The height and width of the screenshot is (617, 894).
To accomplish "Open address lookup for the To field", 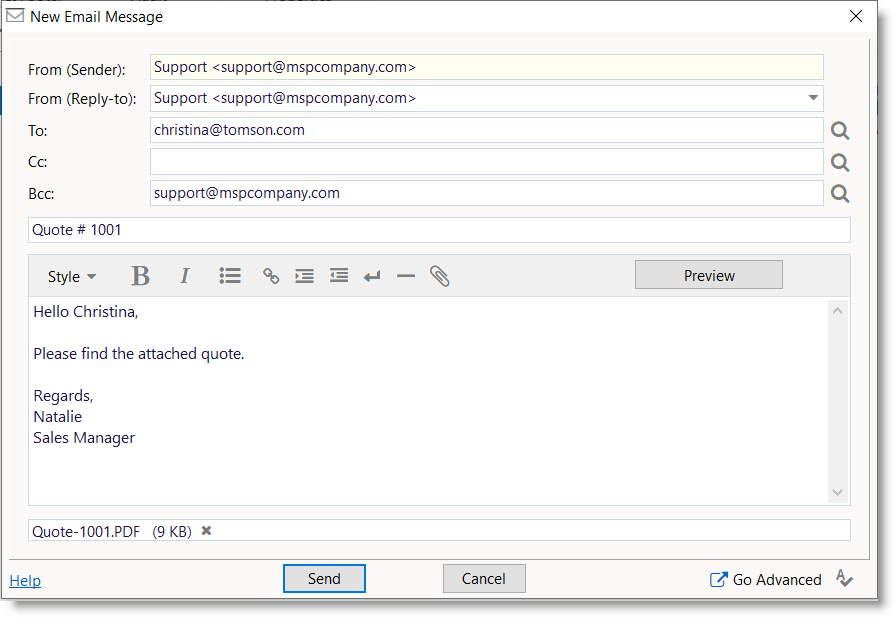I will (840, 131).
